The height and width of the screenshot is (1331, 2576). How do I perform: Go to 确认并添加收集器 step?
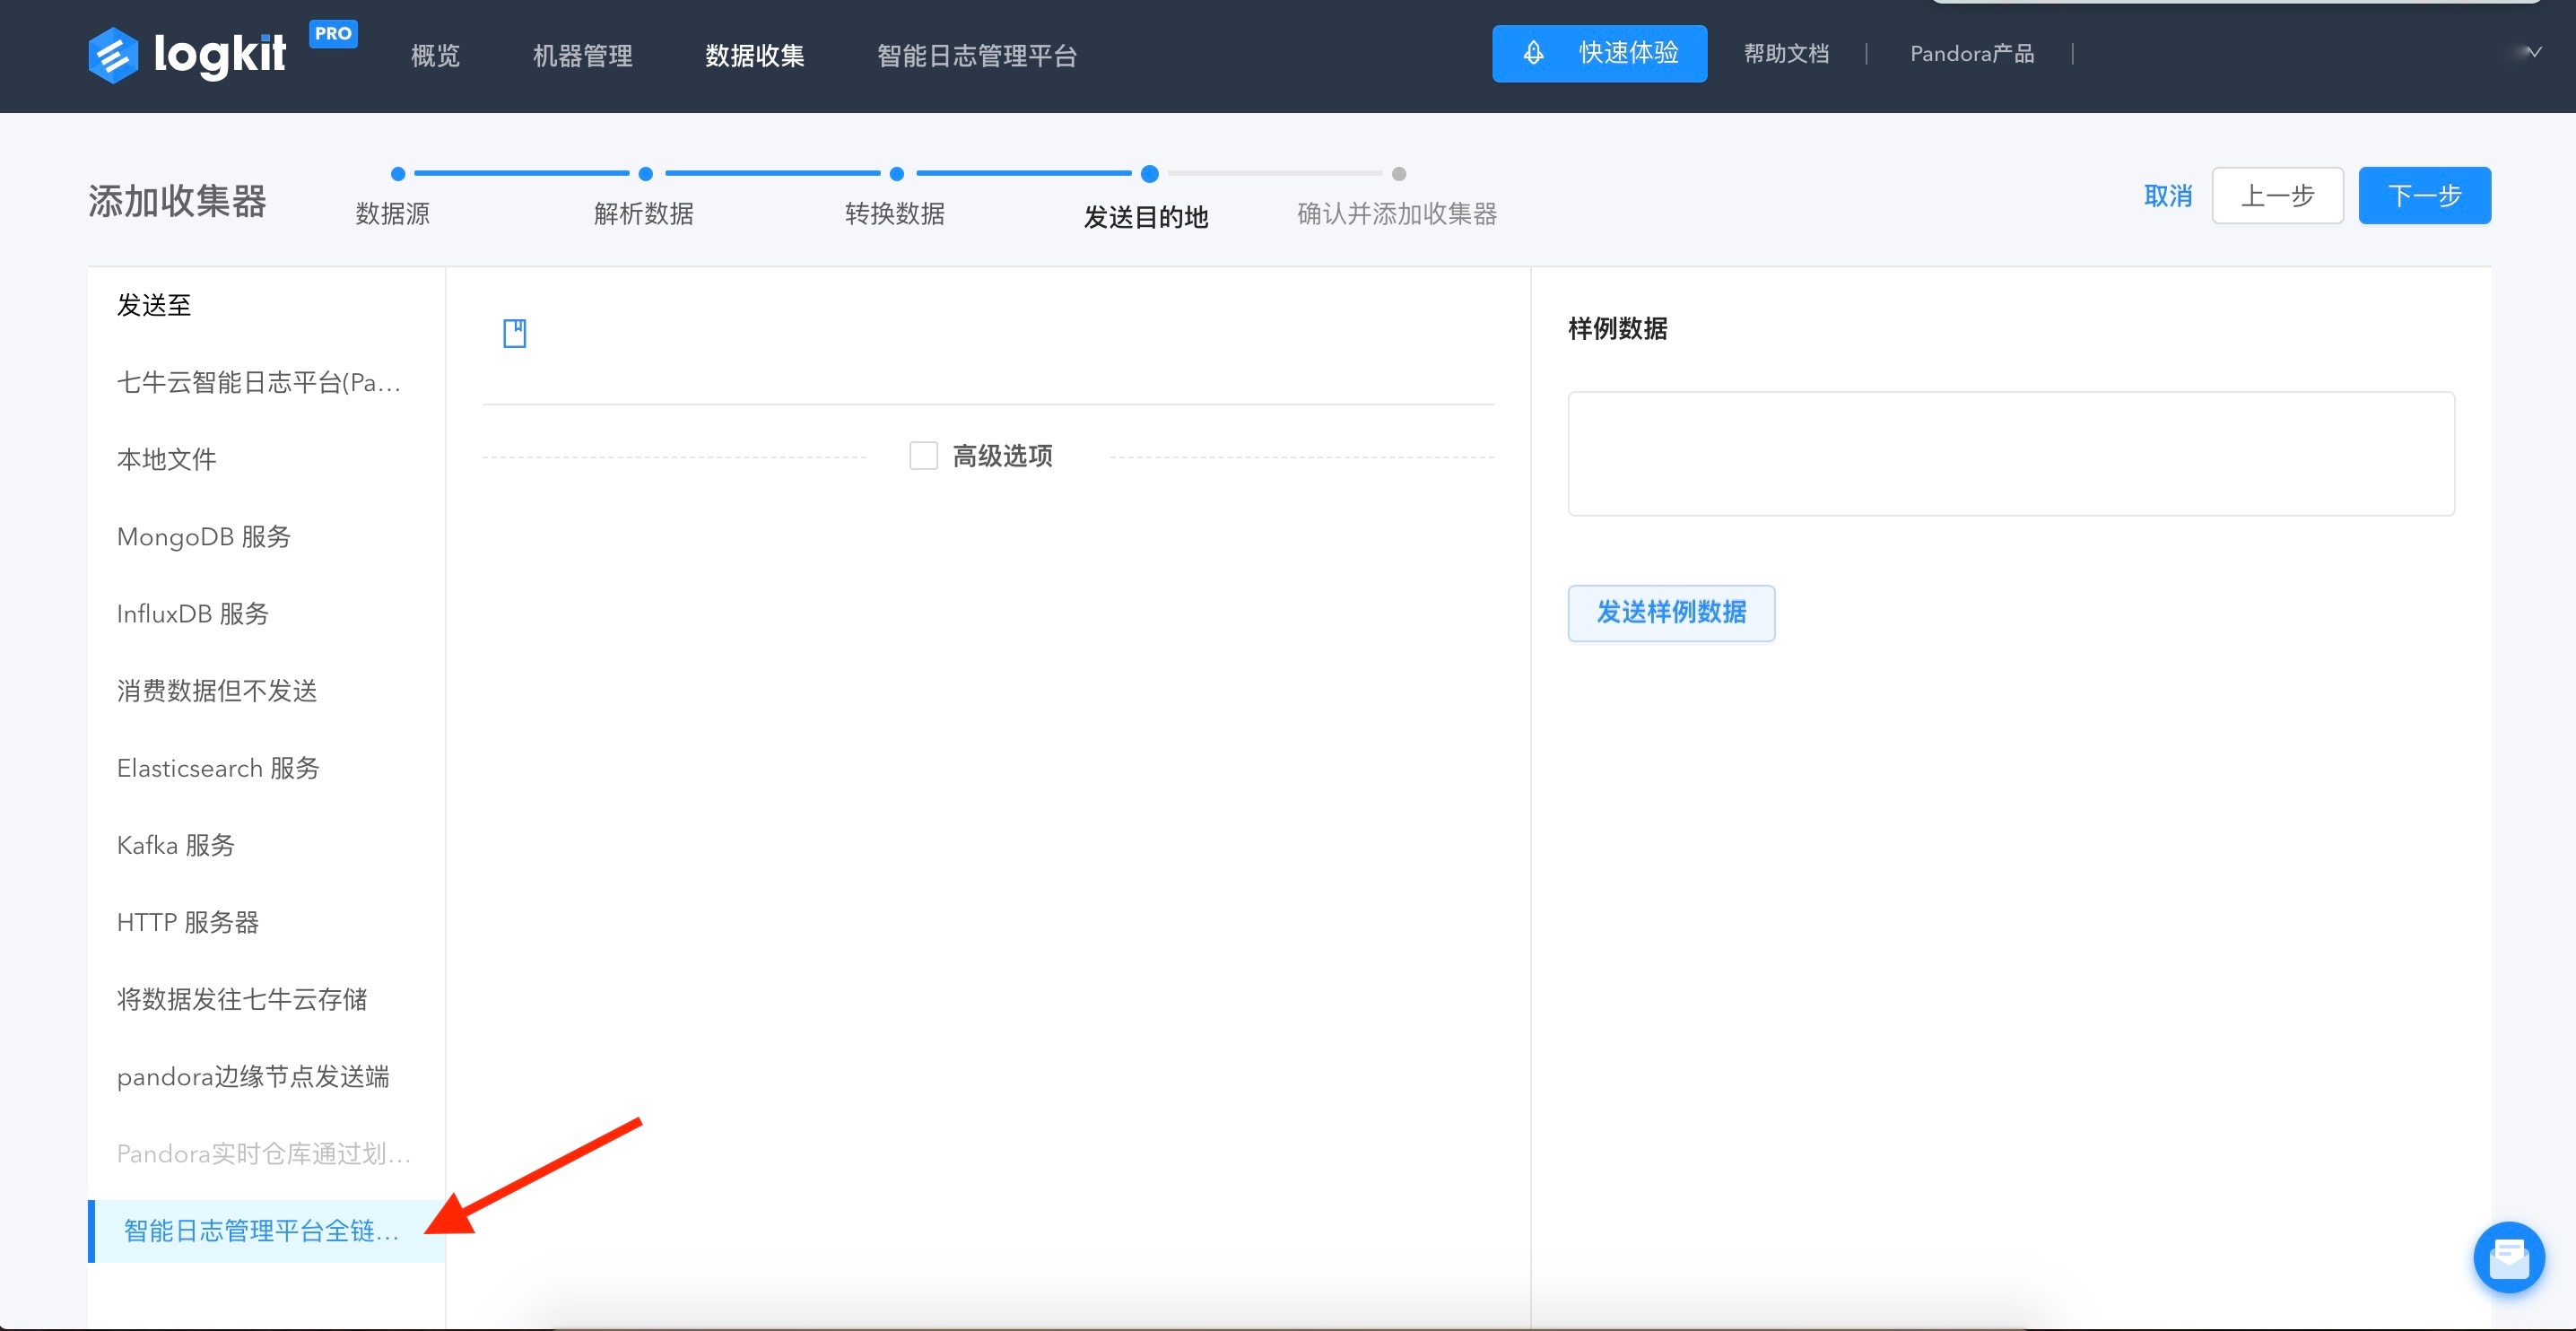coord(1397,213)
